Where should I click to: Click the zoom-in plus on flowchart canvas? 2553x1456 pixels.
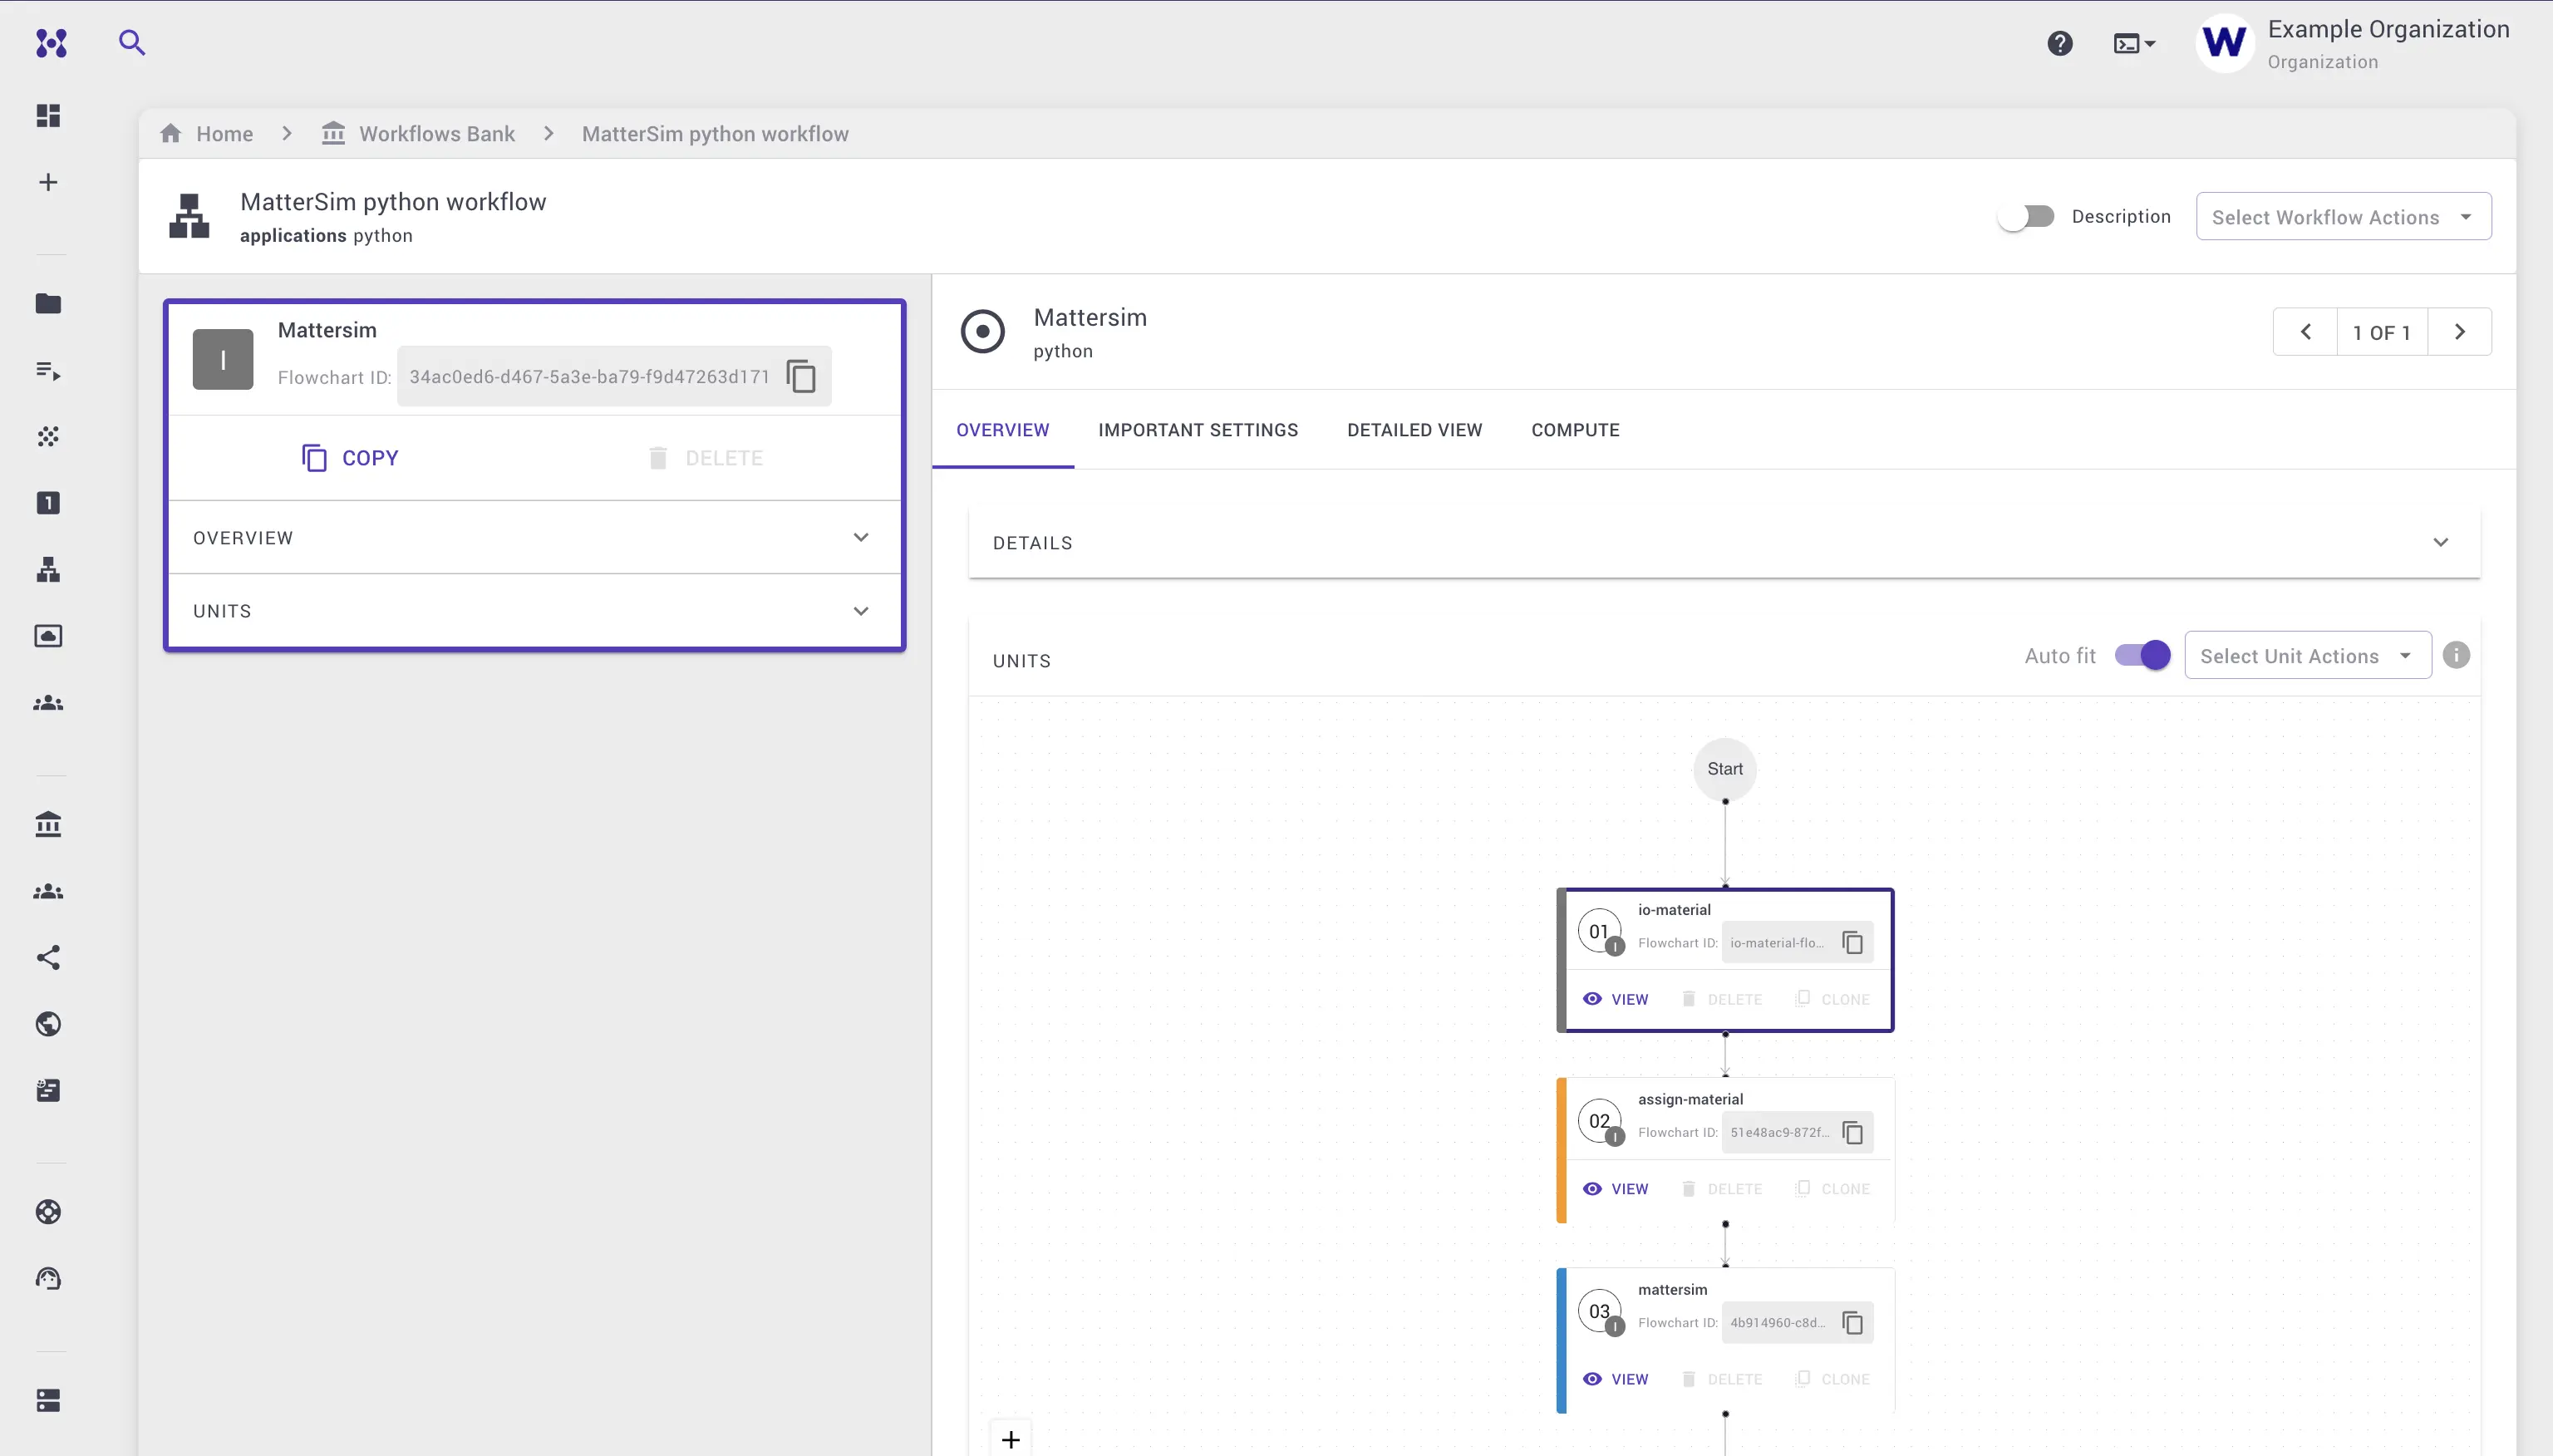[x=1011, y=1439]
